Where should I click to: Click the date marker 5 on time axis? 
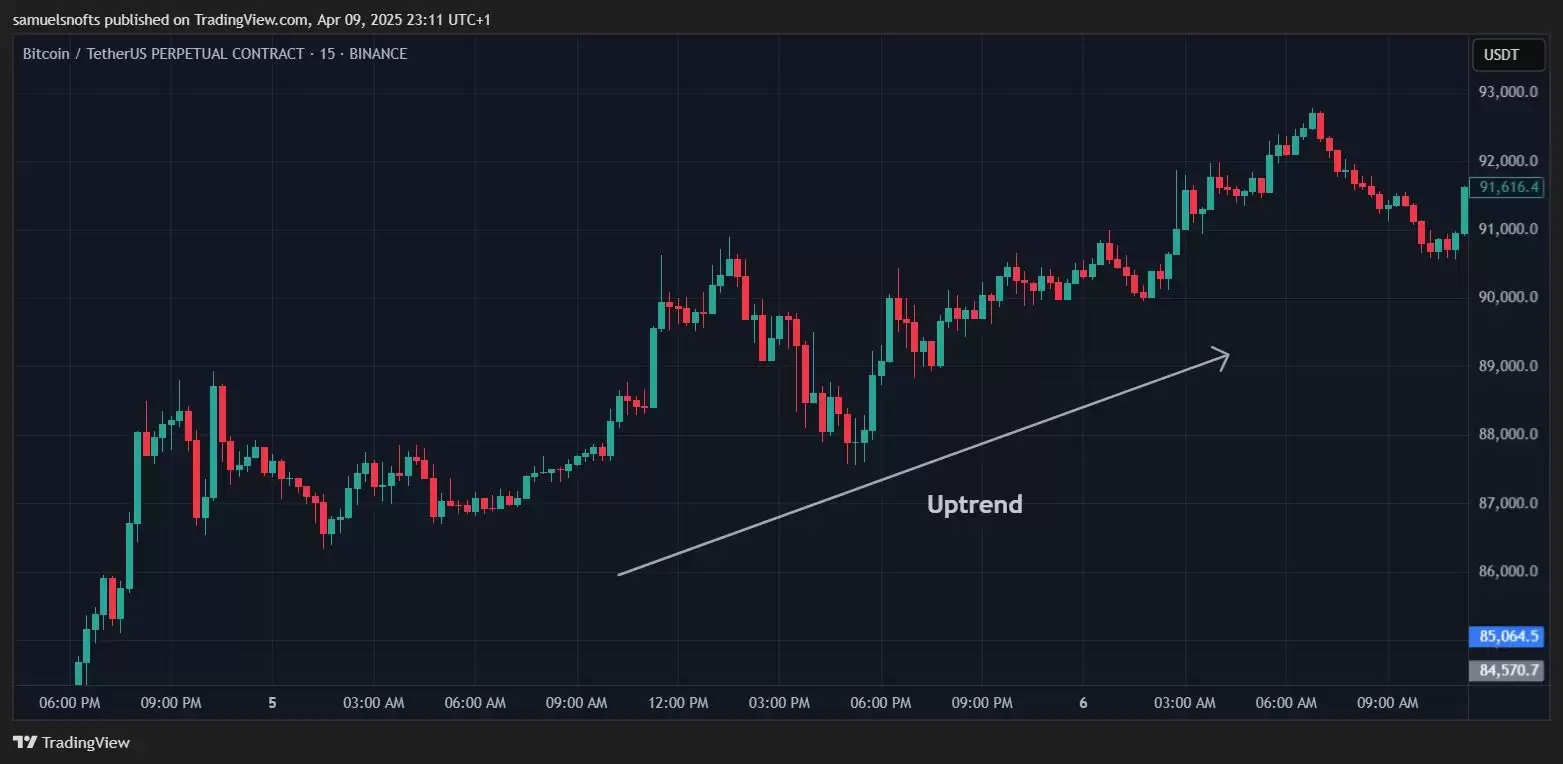point(272,703)
